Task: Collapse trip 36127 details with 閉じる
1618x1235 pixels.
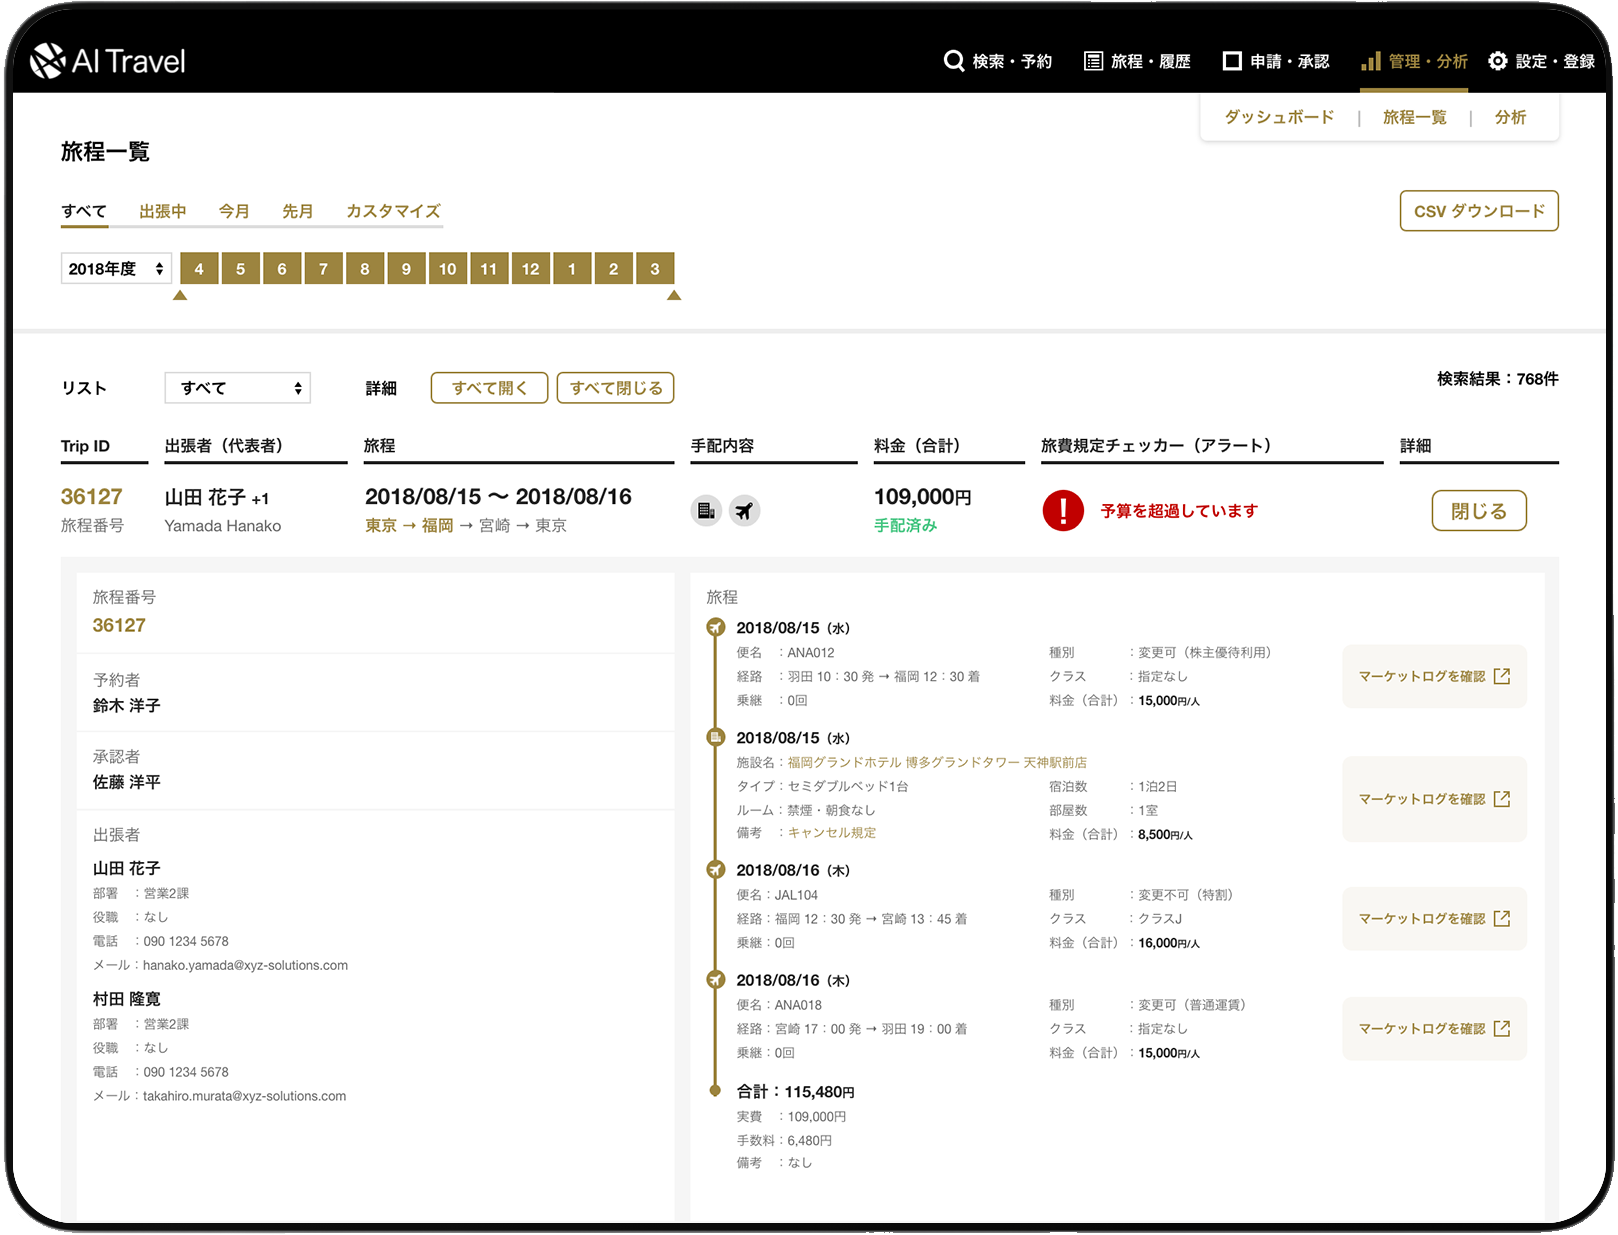Action: (x=1478, y=511)
